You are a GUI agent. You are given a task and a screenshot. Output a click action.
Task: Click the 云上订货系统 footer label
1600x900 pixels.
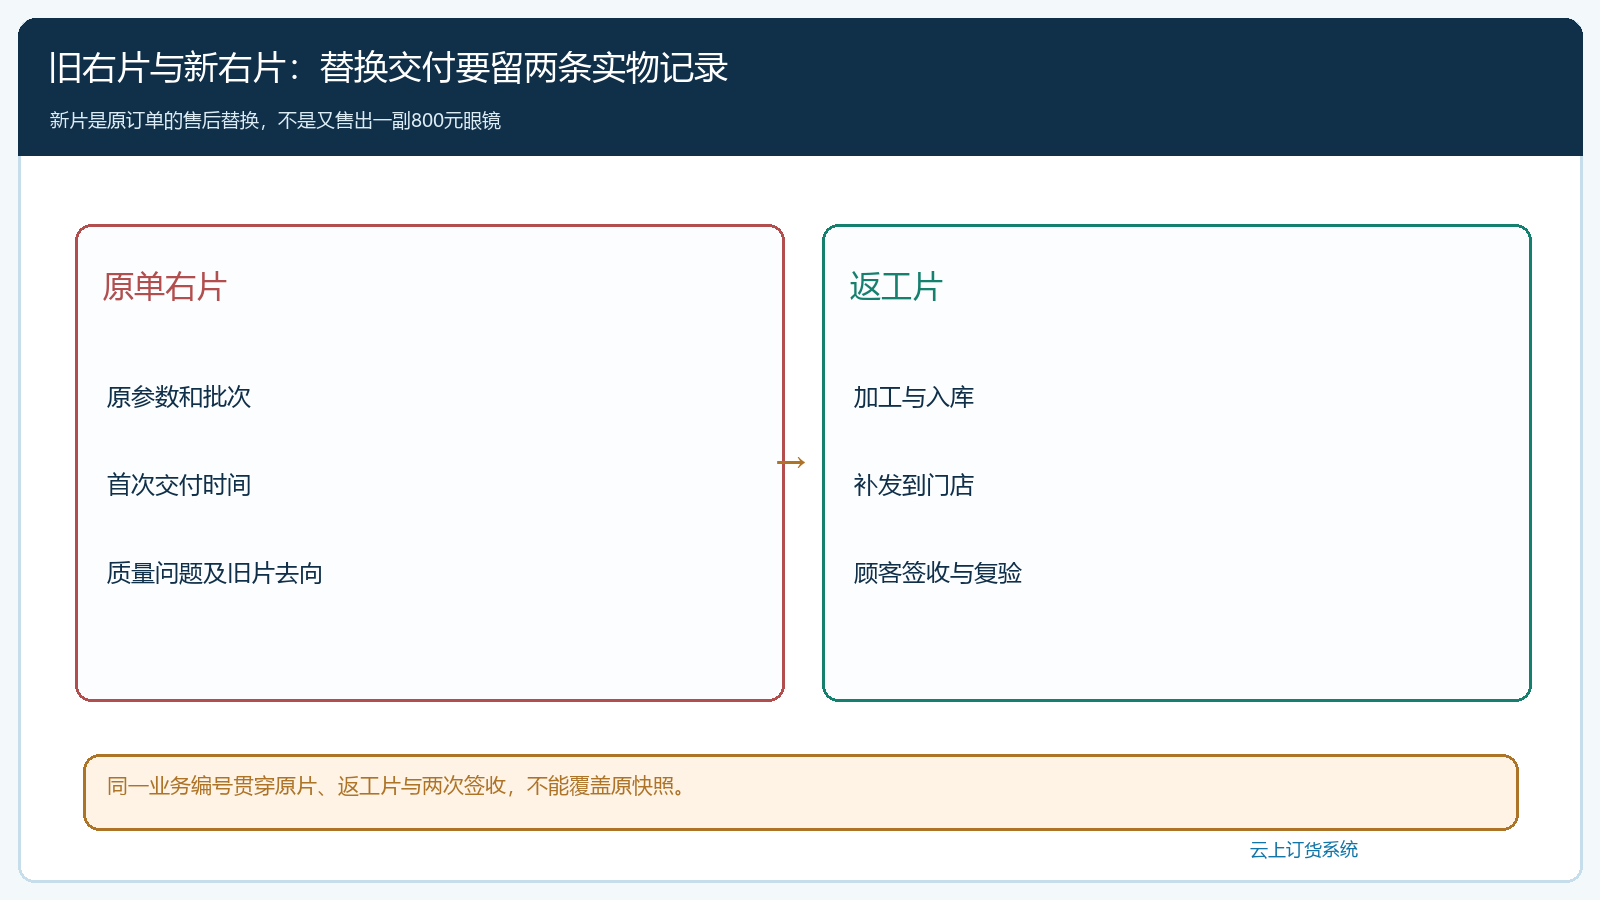[1304, 850]
